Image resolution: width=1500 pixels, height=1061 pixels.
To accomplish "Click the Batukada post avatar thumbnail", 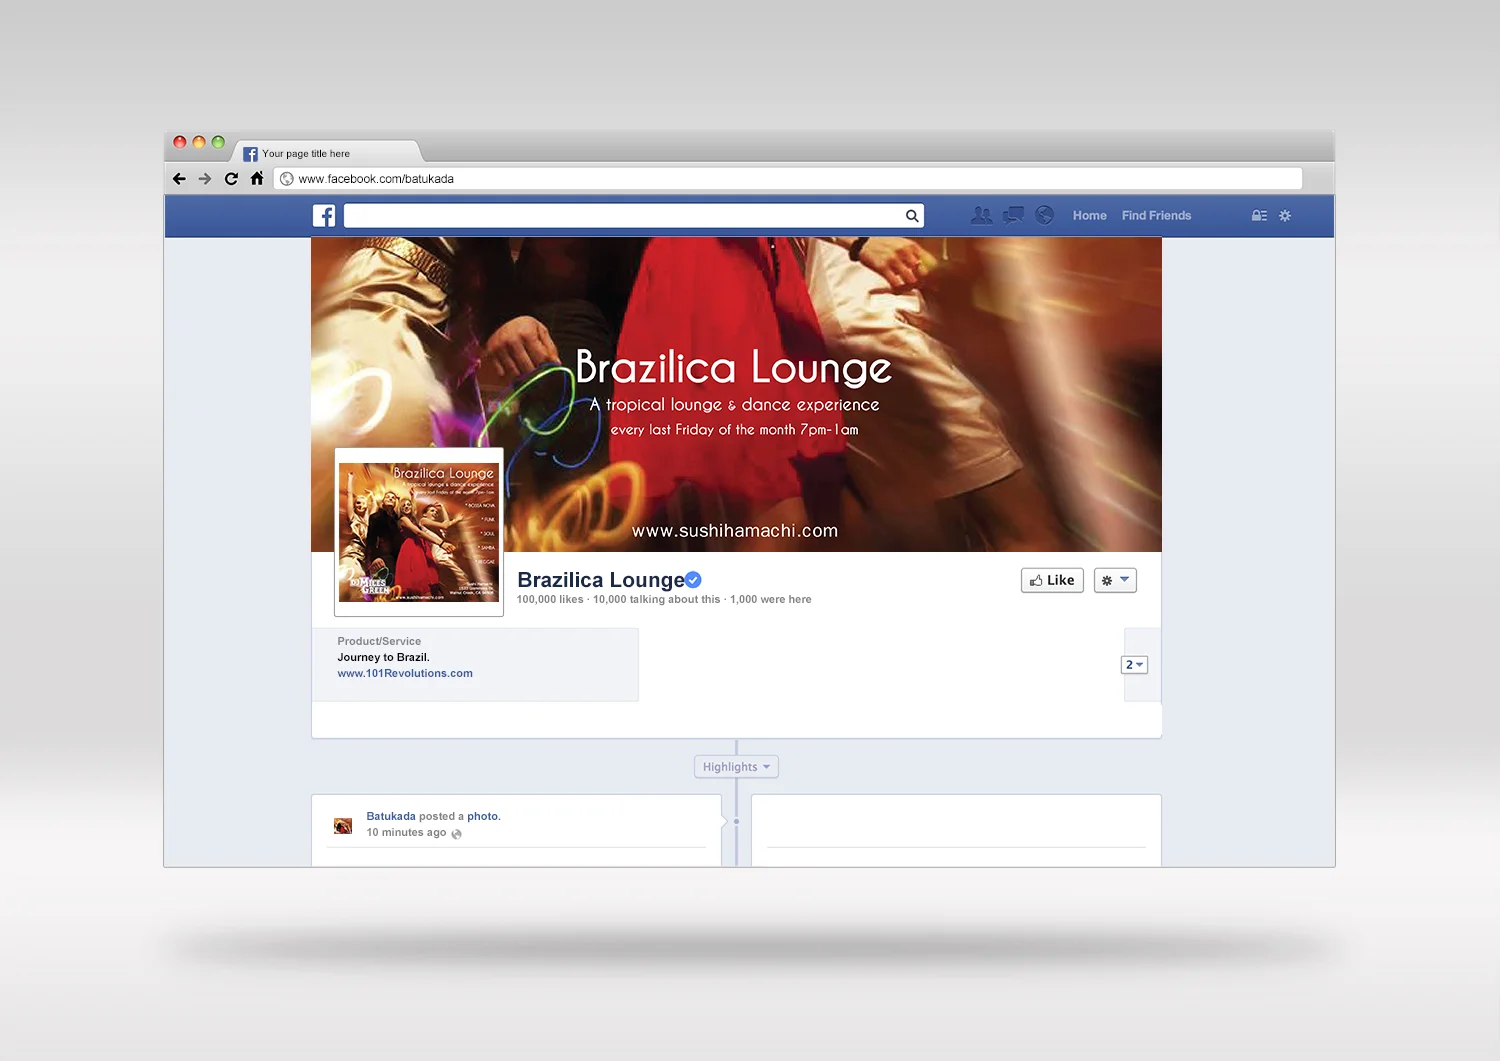I will point(343,825).
